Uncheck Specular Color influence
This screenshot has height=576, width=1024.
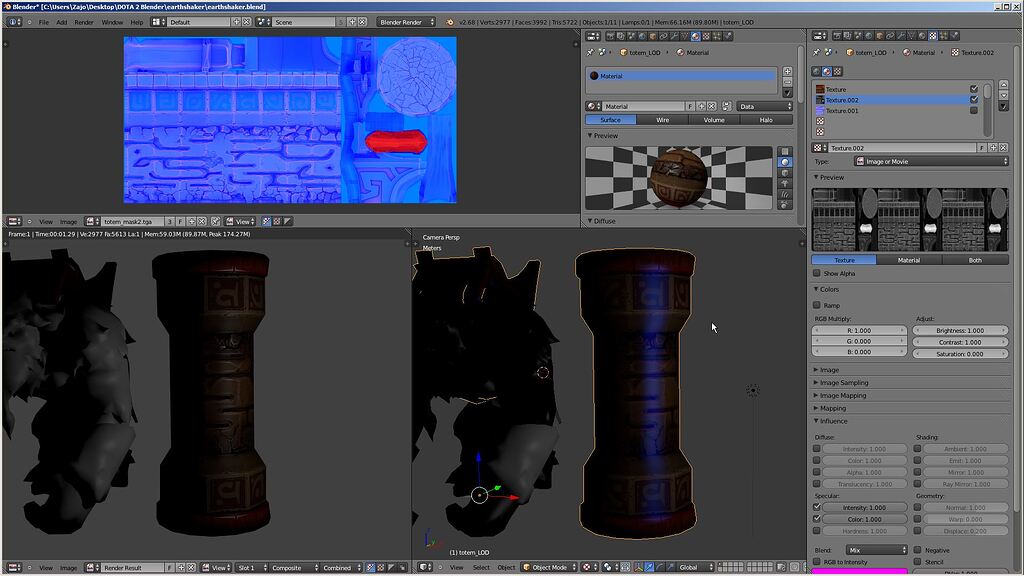tap(816, 519)
